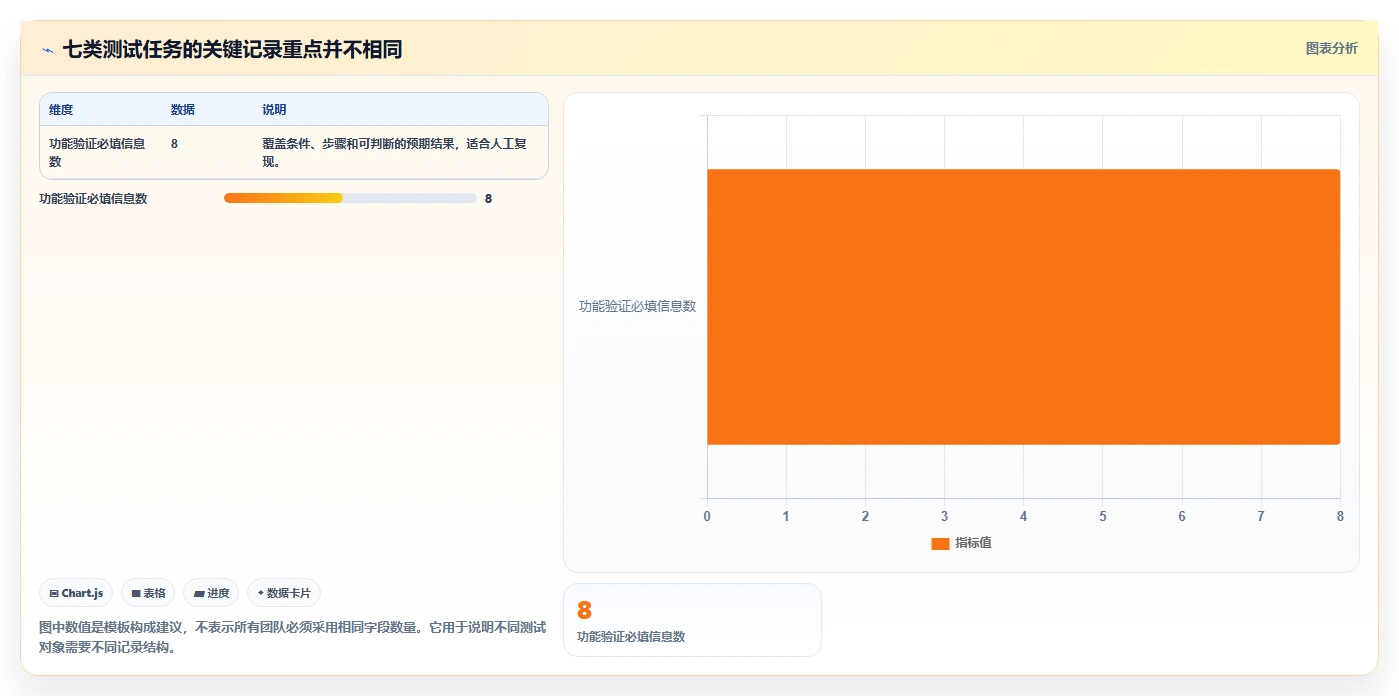This screenshot has width=1399, height=696.
Task: Click the 图表分析 label in header
Action: coord(1331,48)
